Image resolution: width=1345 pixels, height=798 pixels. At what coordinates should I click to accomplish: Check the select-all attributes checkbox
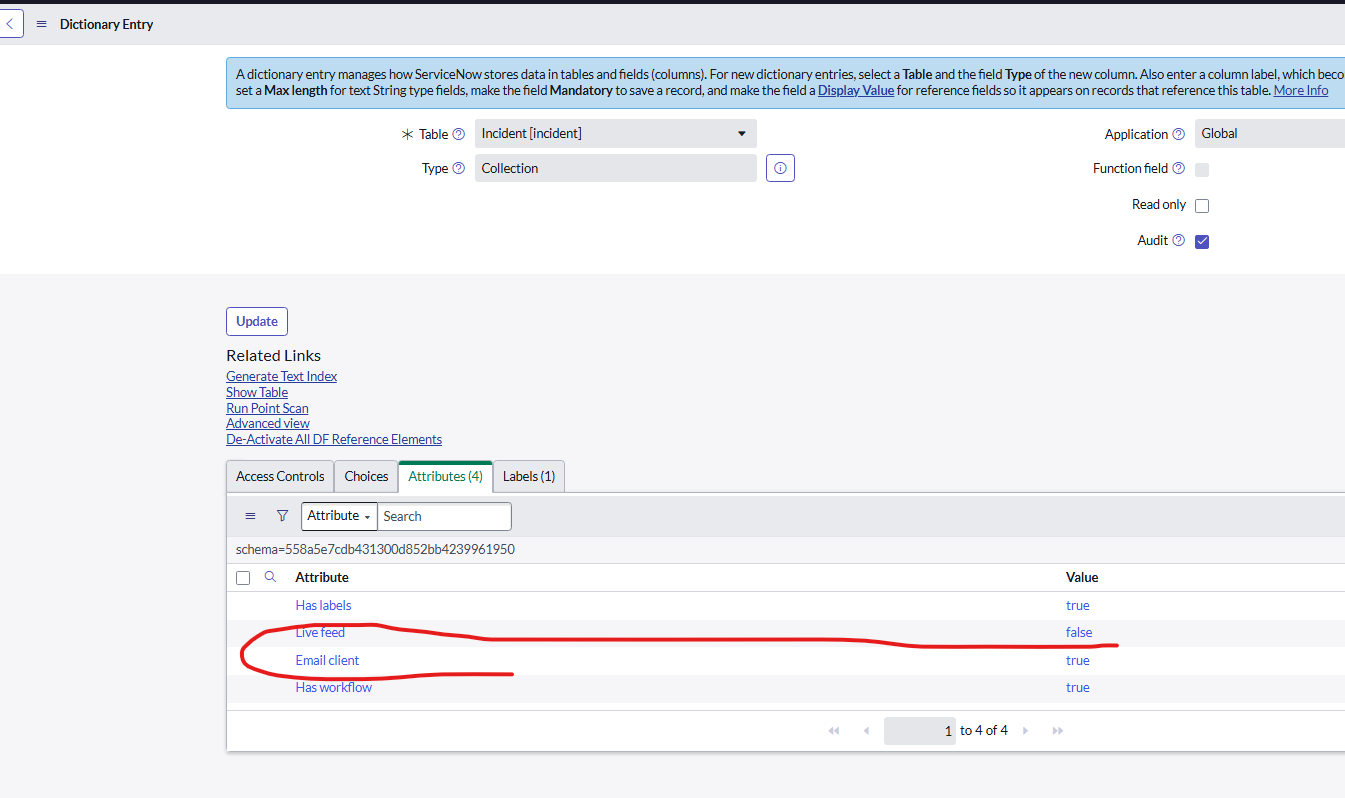[243, 578]
